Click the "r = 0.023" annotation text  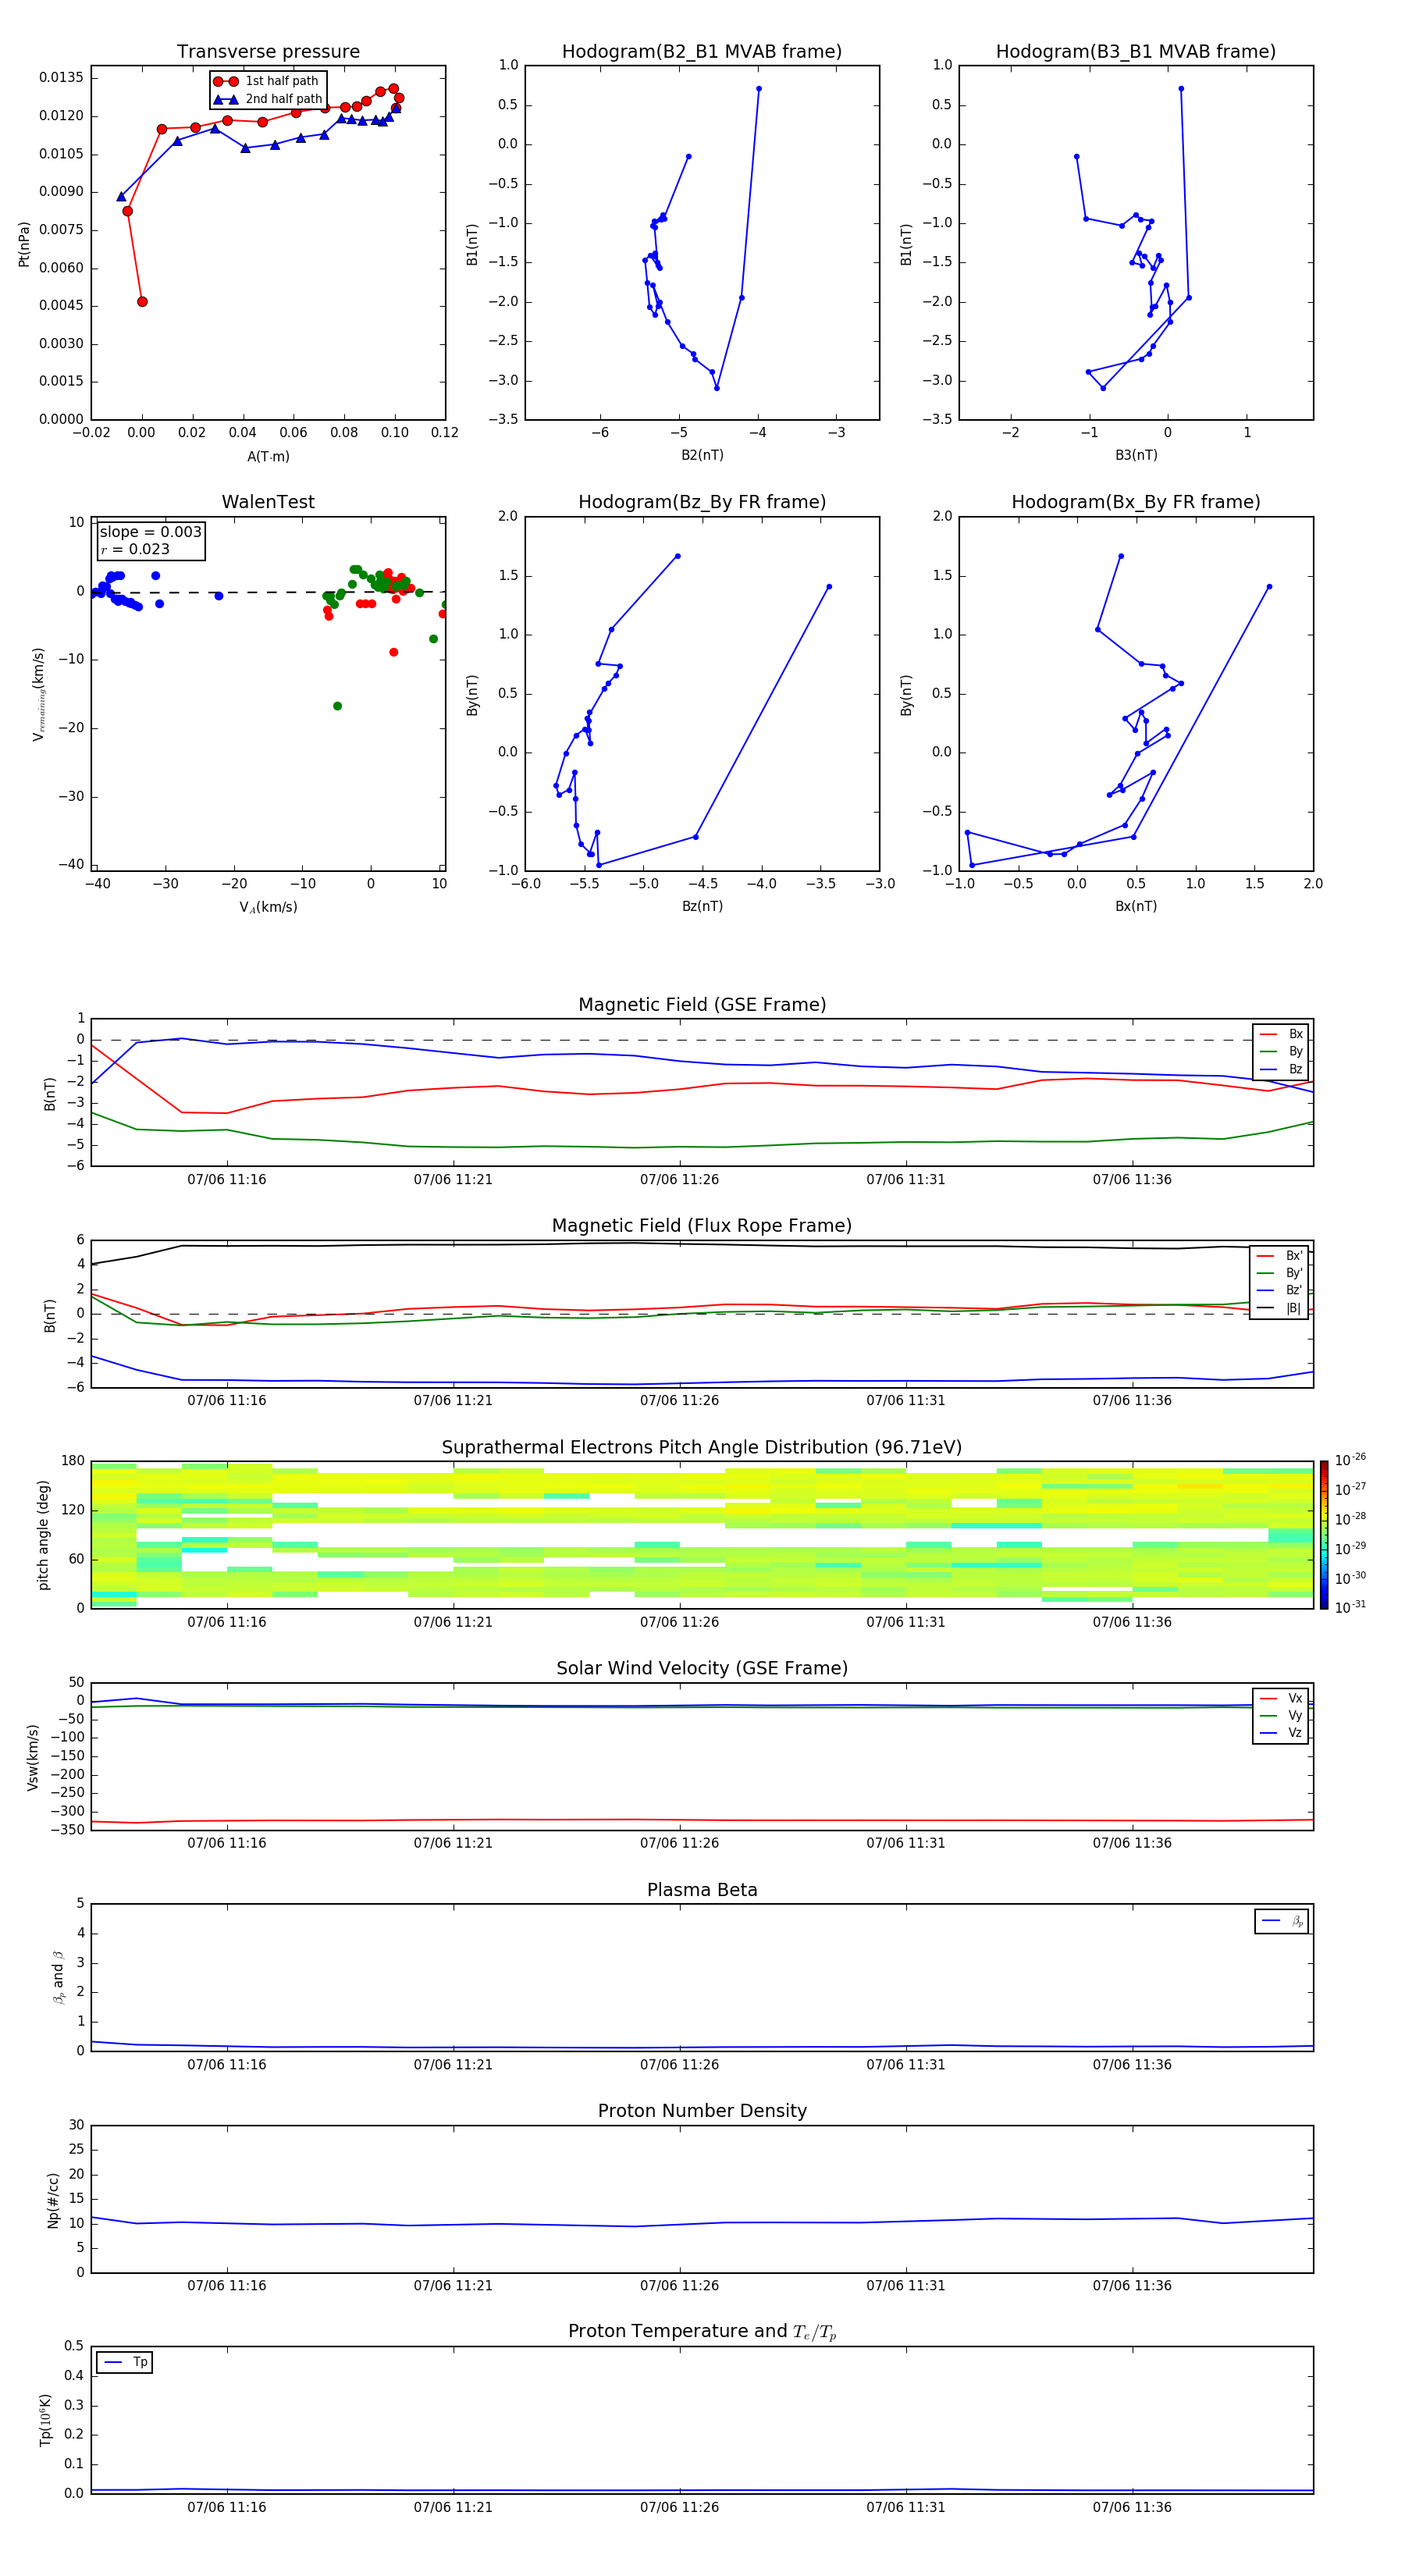pos(135,549)
